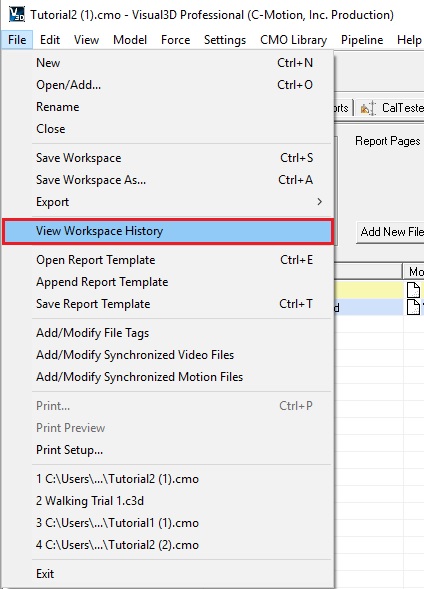Viewport: 424px width, 589px height.
Task: Open the Help menu
Action: pos(409,40)
